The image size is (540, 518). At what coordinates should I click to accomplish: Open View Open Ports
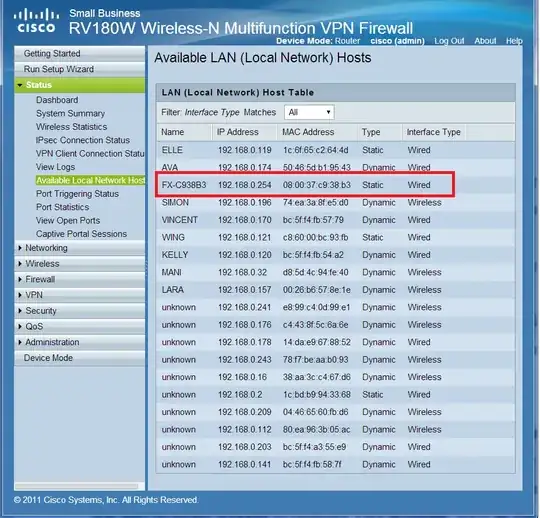coord(68,220)
